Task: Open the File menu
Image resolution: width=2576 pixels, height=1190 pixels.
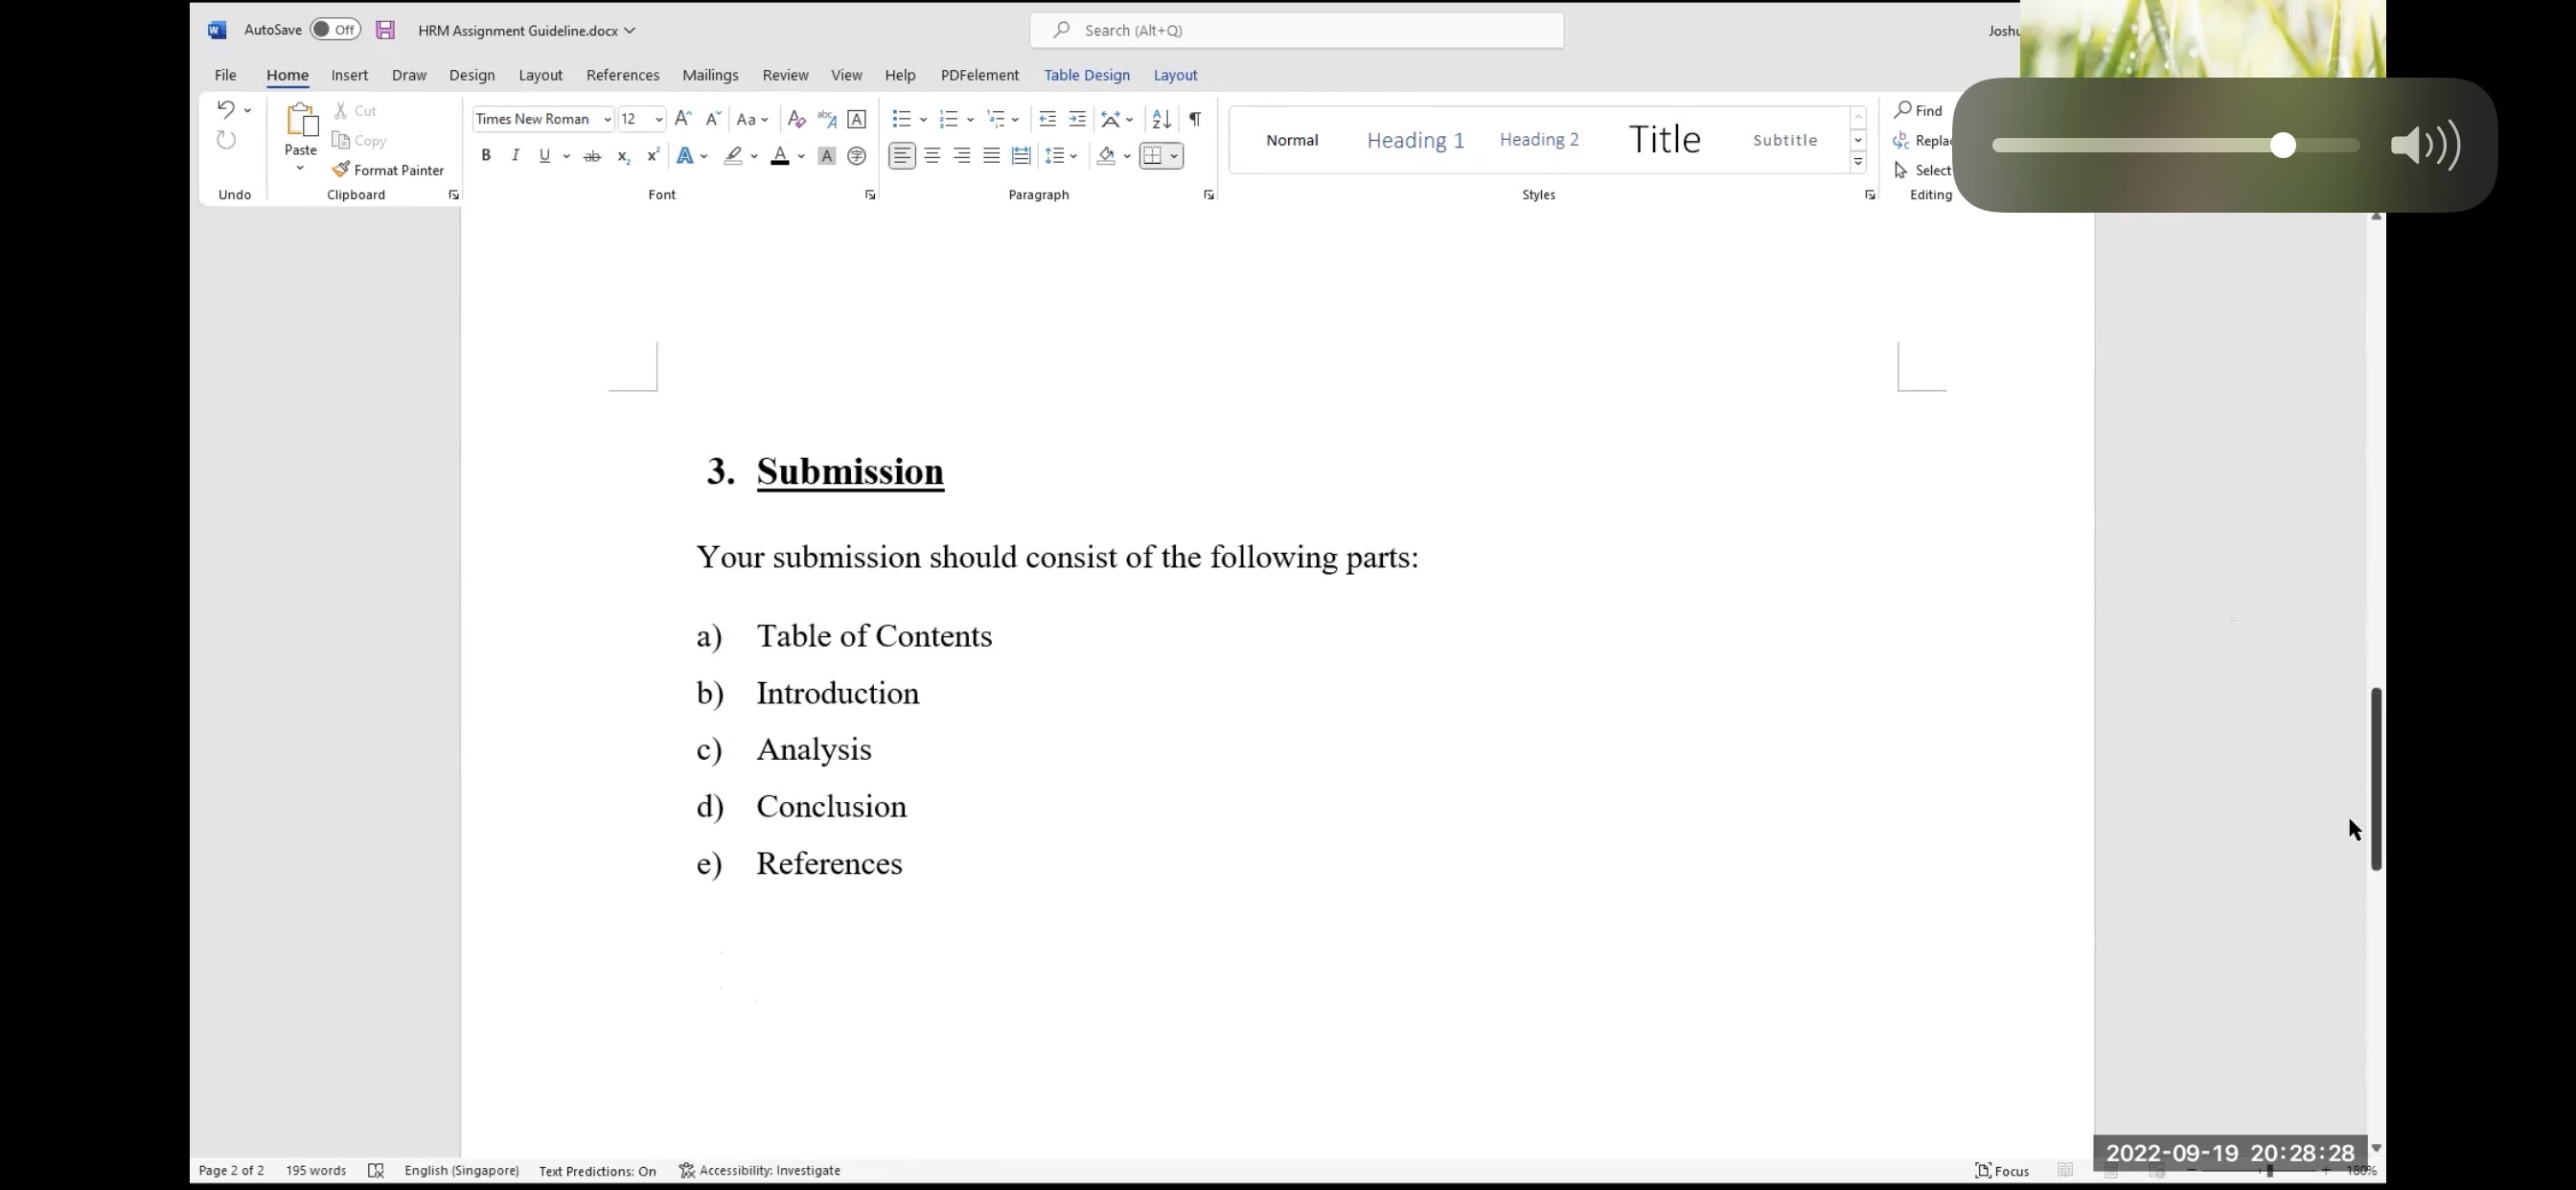Action: point(225,75)
